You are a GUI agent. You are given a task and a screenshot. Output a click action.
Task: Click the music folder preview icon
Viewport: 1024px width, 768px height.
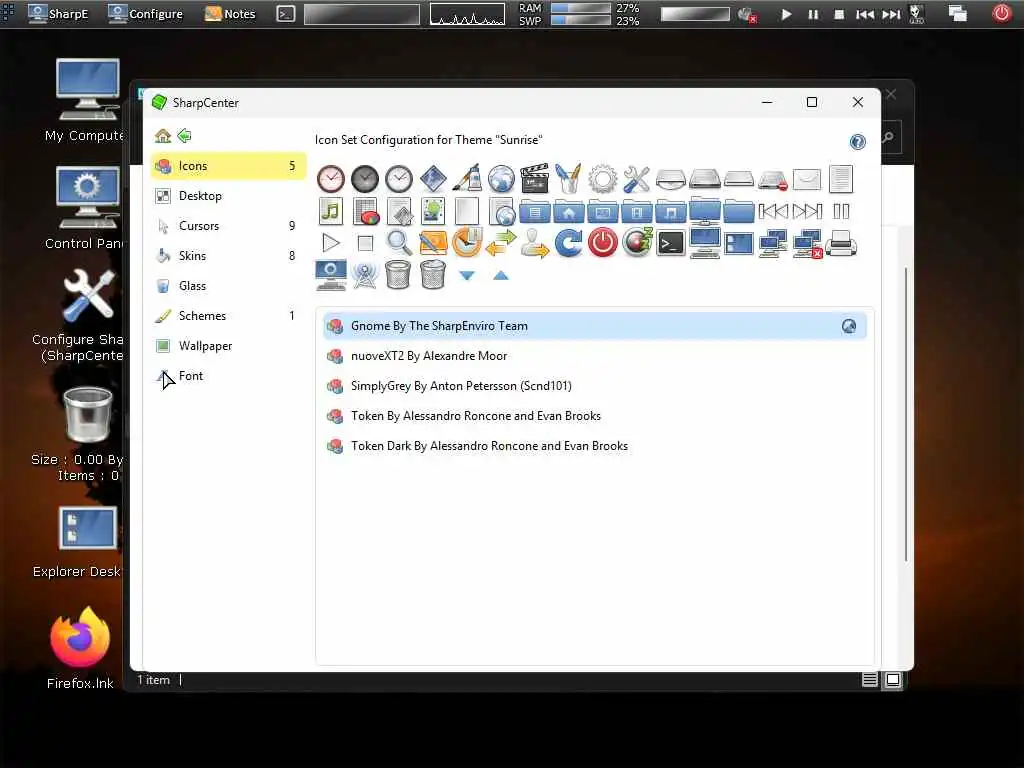670,212
